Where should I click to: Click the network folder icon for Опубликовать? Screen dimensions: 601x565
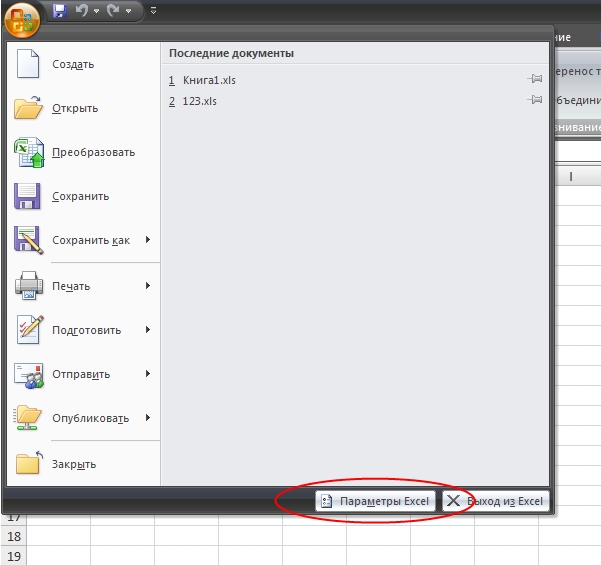pos(27,418)
